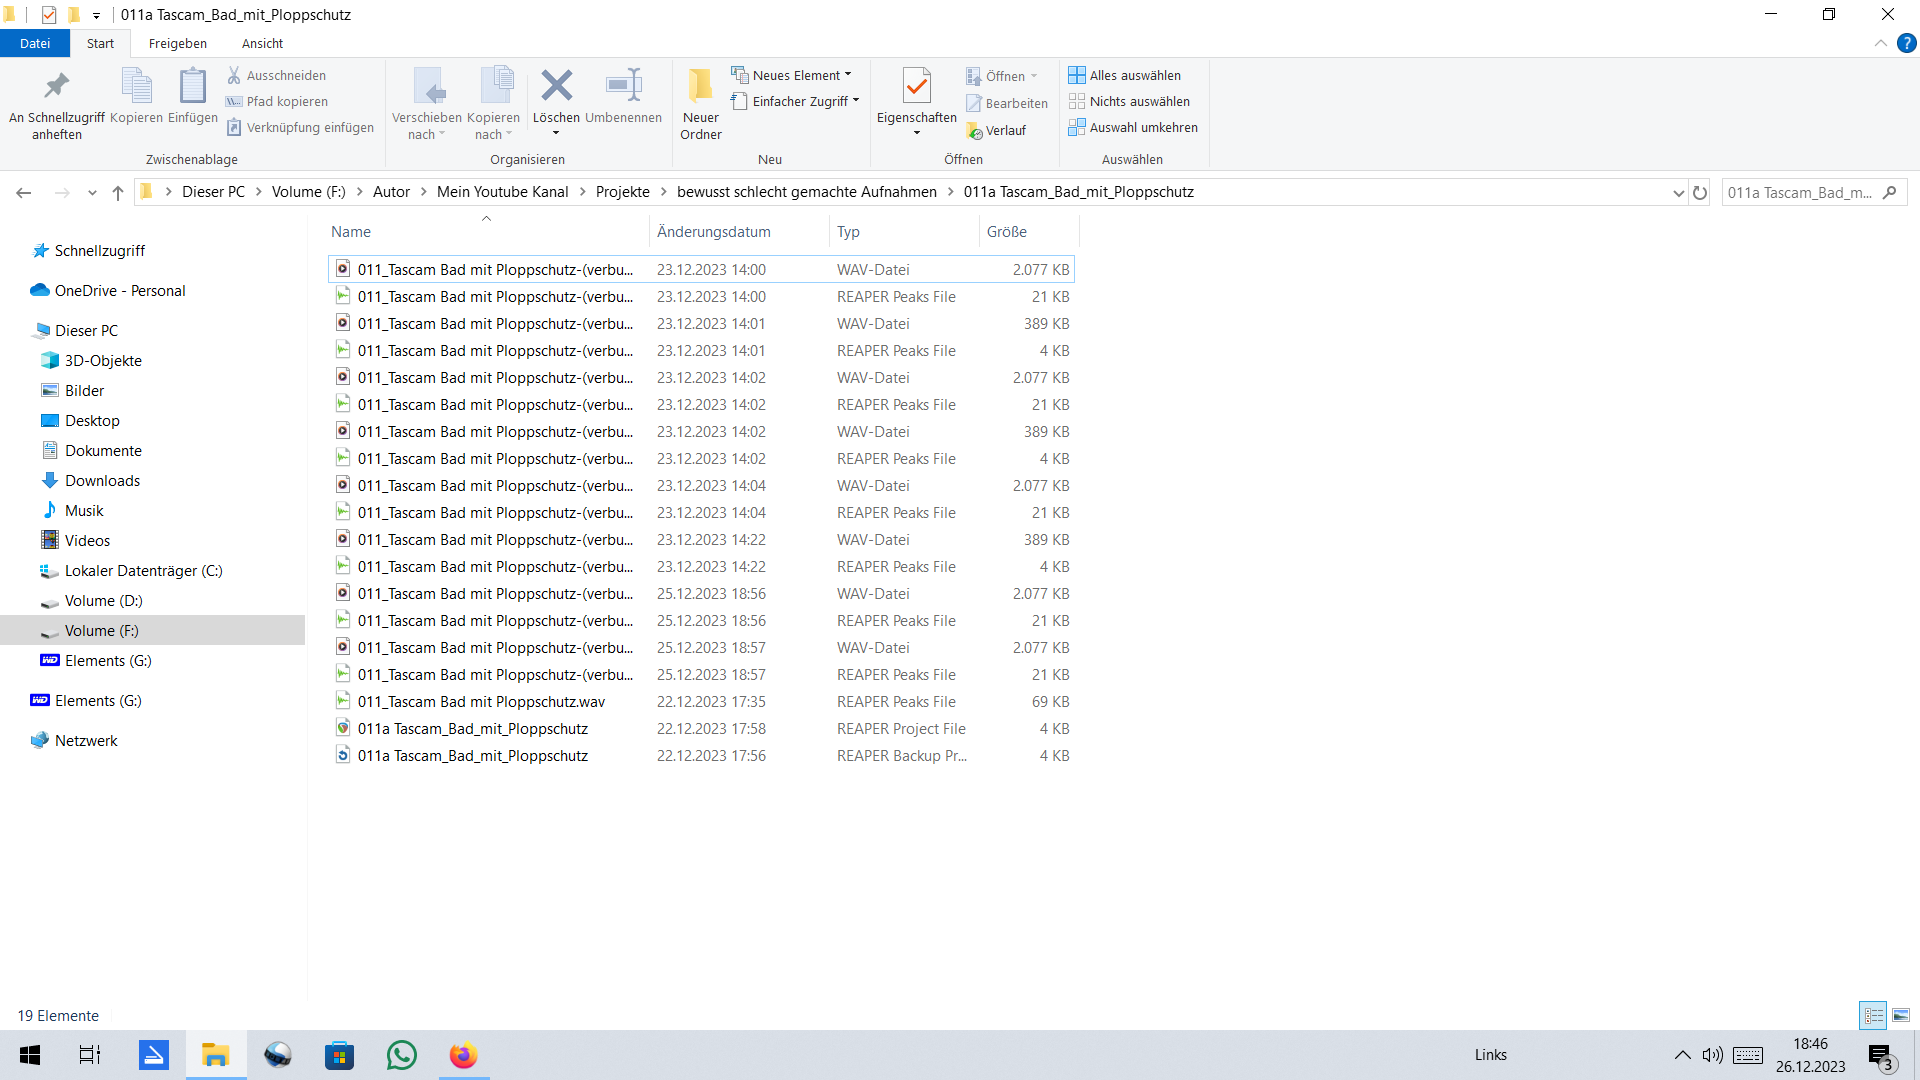The image size is (1920, 1080).
Task: Click the Löschen delete icon
Action: click(x=556, y=87)
